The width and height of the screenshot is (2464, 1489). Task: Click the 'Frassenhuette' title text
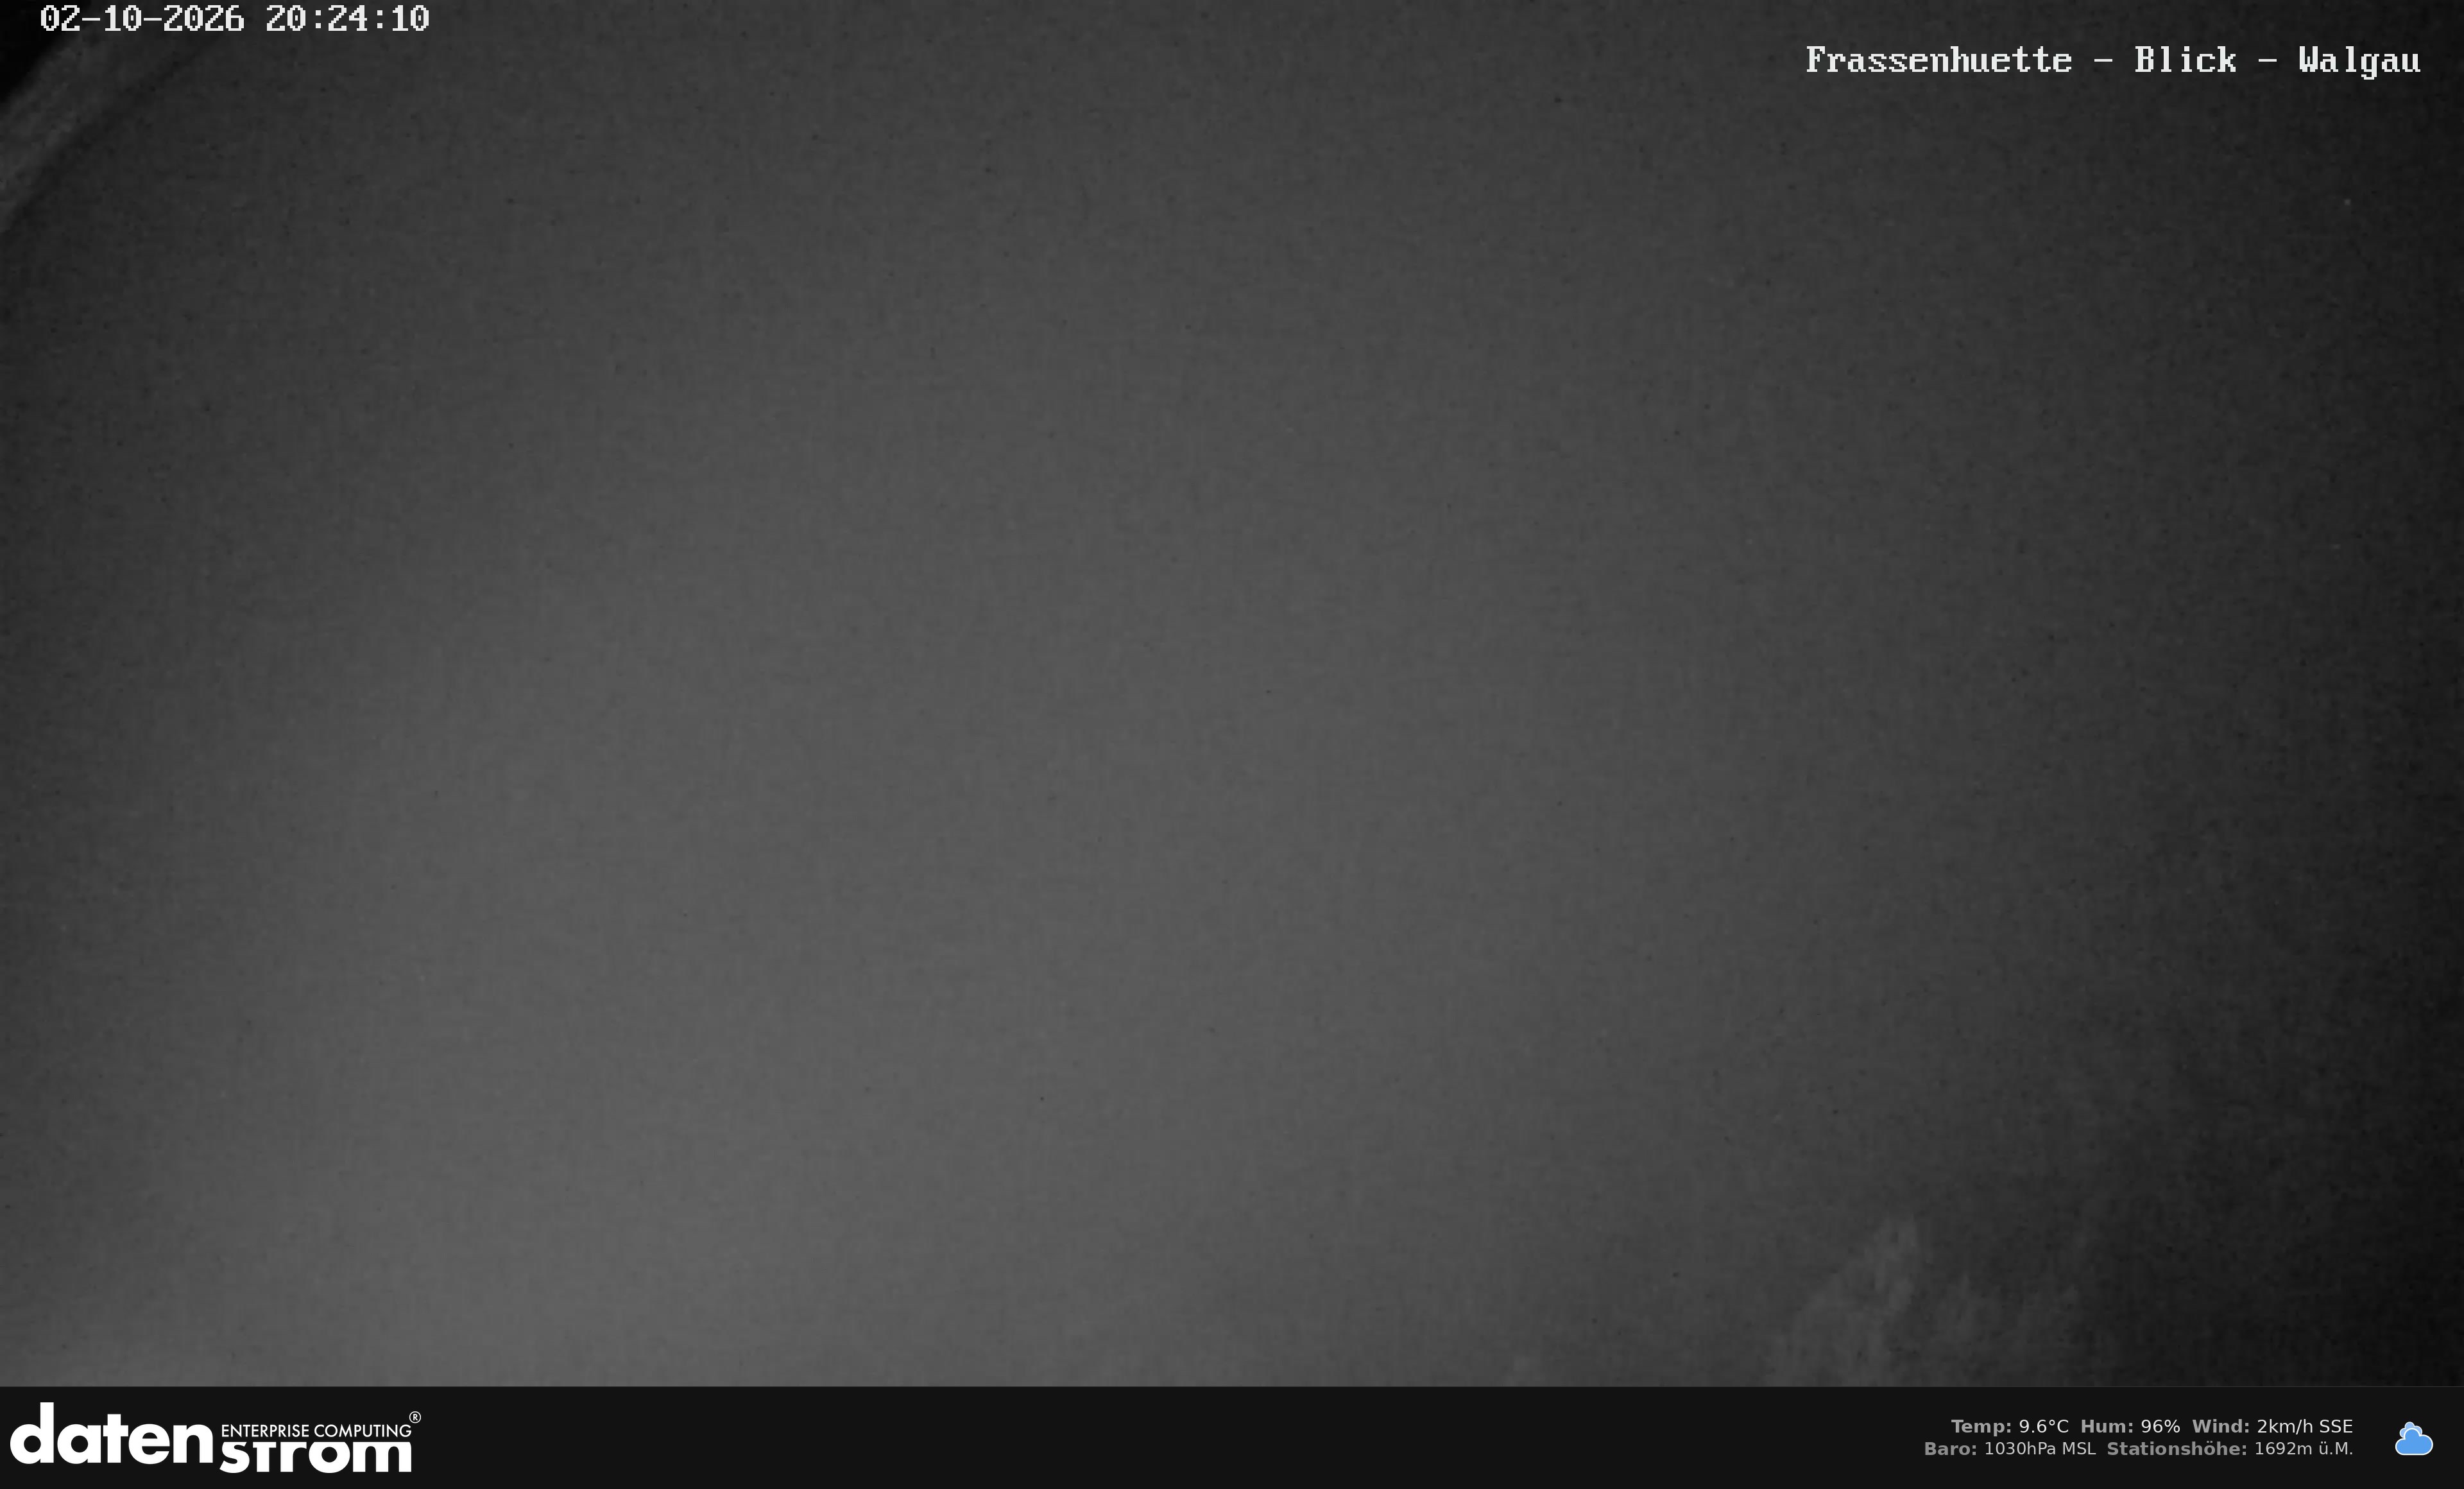tap(1938, 60)
